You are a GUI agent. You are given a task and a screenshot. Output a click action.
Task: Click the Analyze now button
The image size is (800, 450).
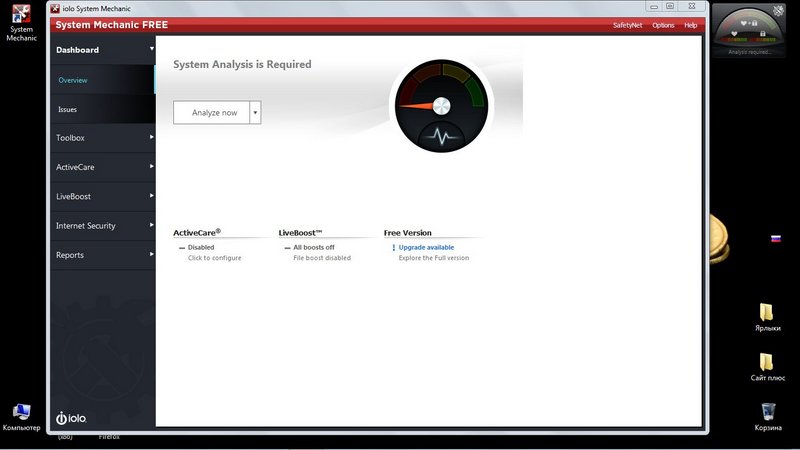[212, 112]
